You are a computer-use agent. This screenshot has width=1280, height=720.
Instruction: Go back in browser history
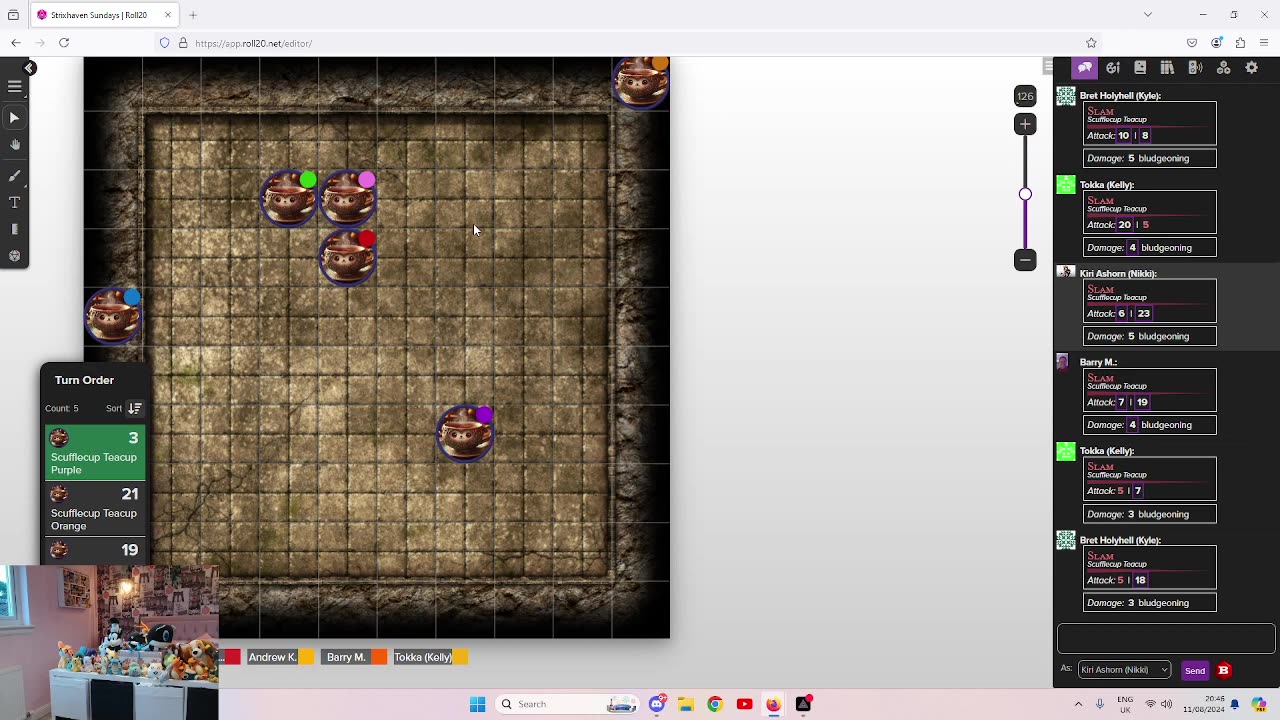tap(16, 43)
